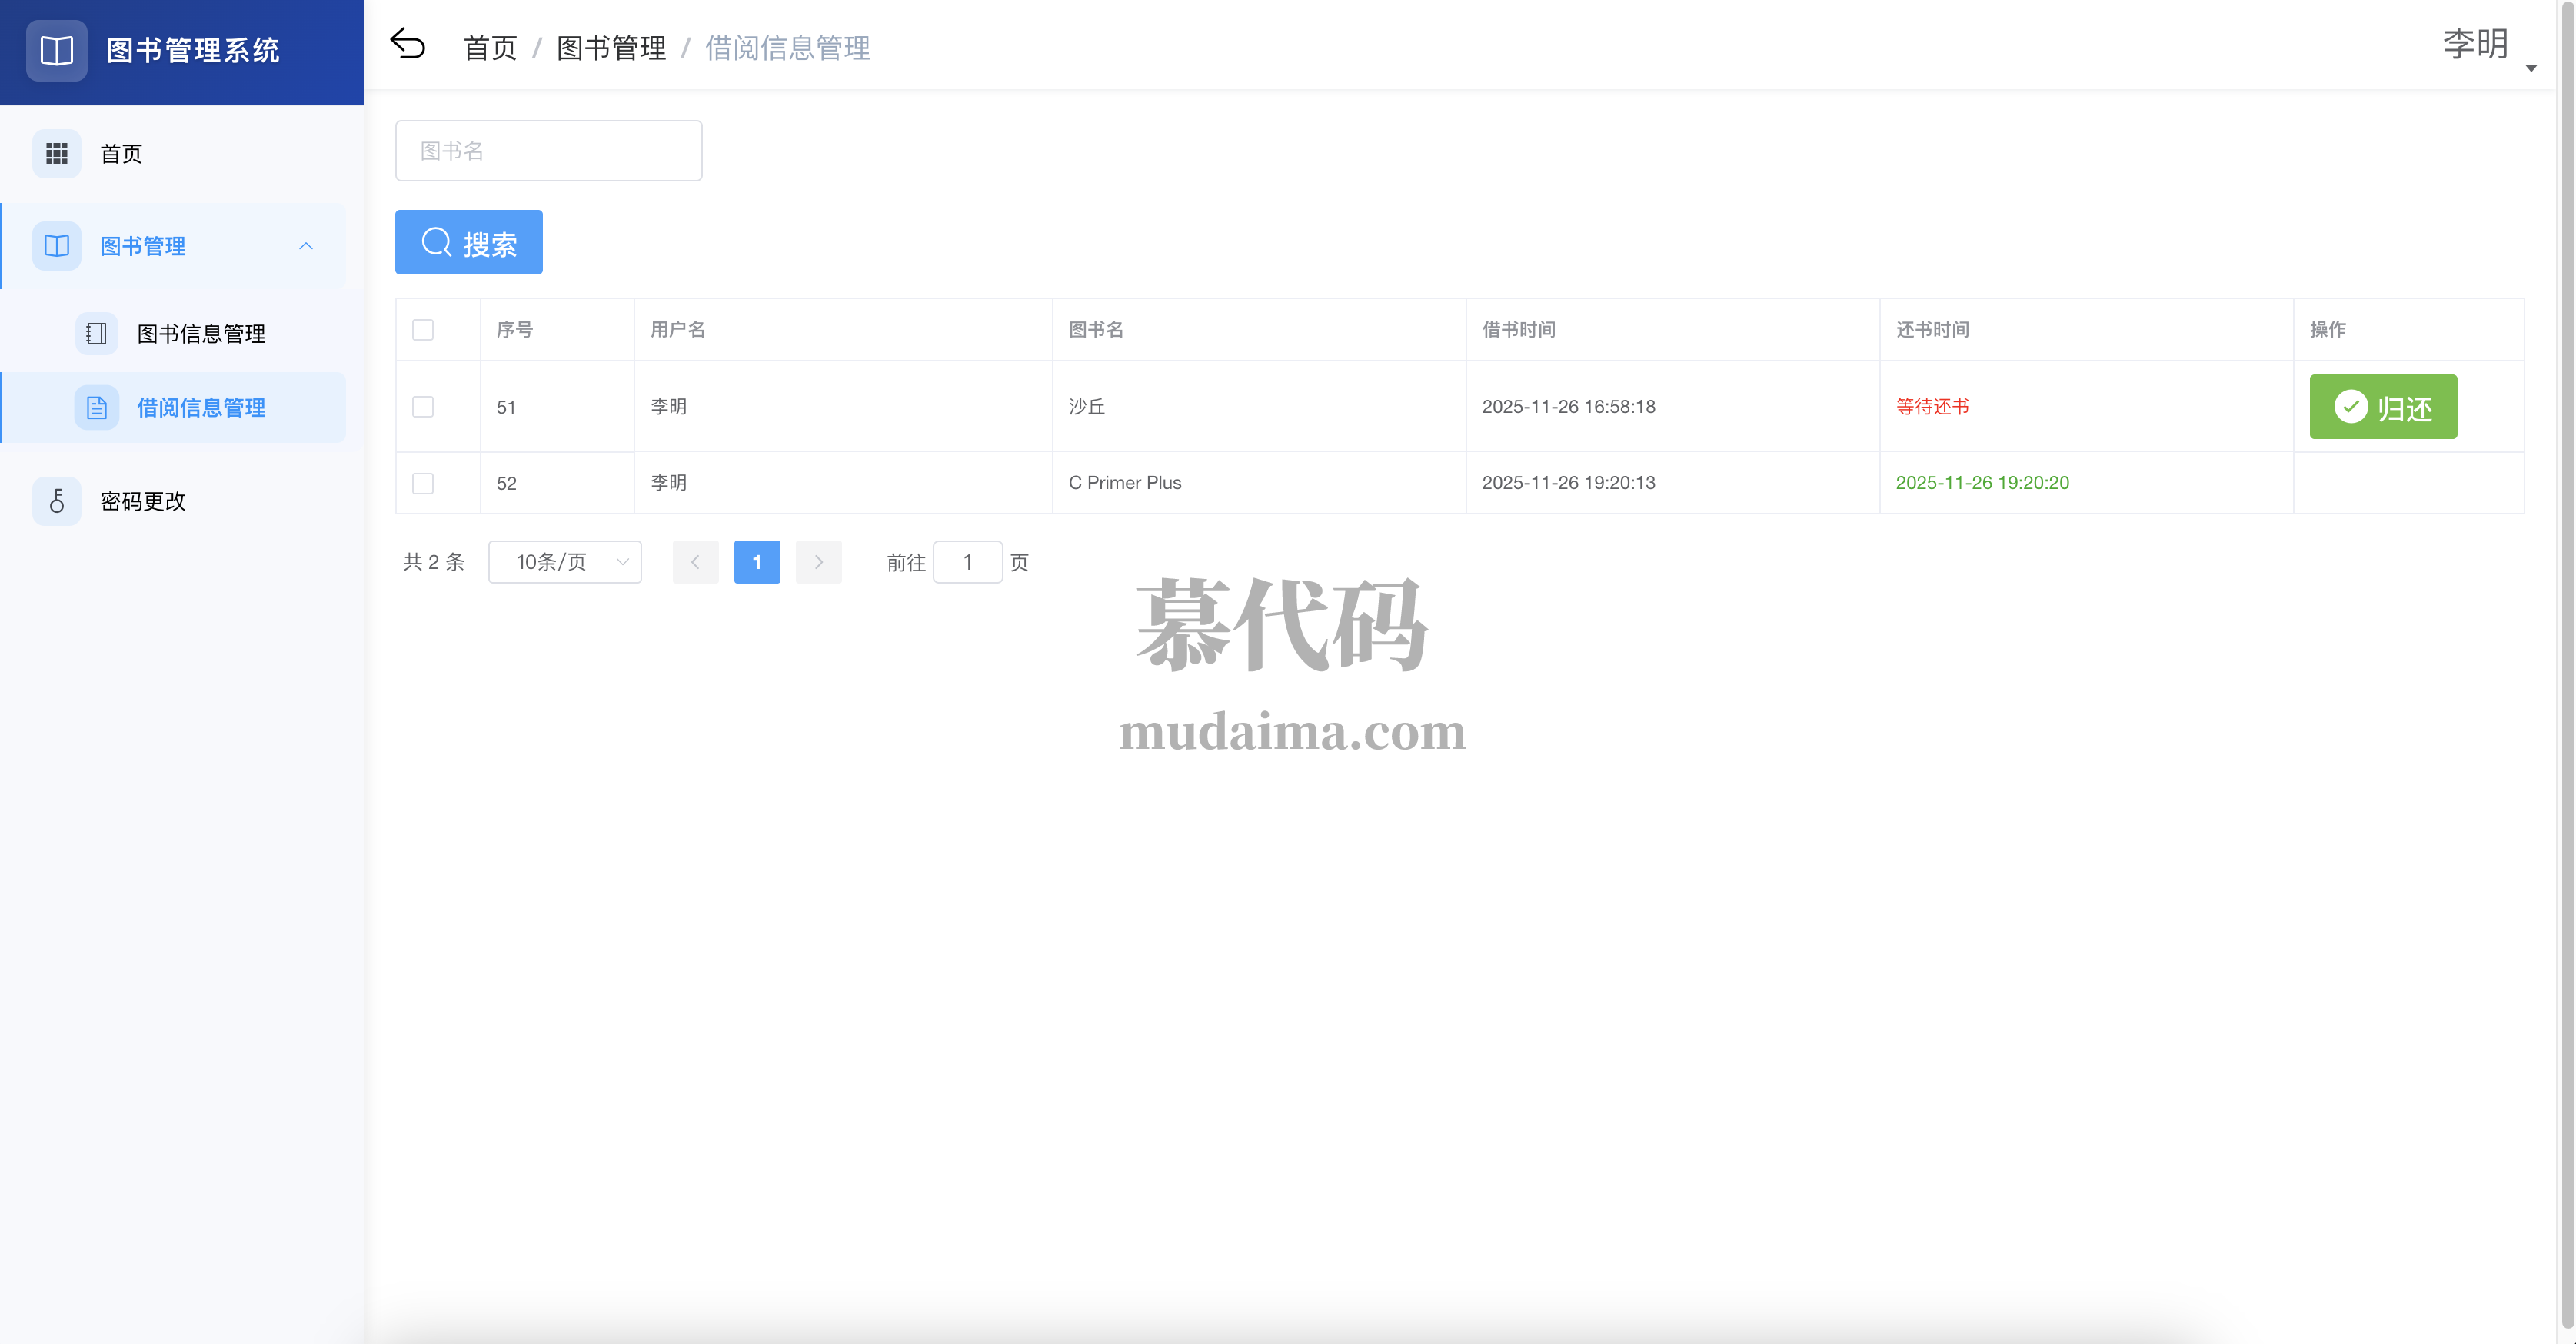This screenshot has height=1344, width=2576.
Task: Click the 图书管理系统 app logo icon
Action: pyautogui.click(x=56, y=50)
